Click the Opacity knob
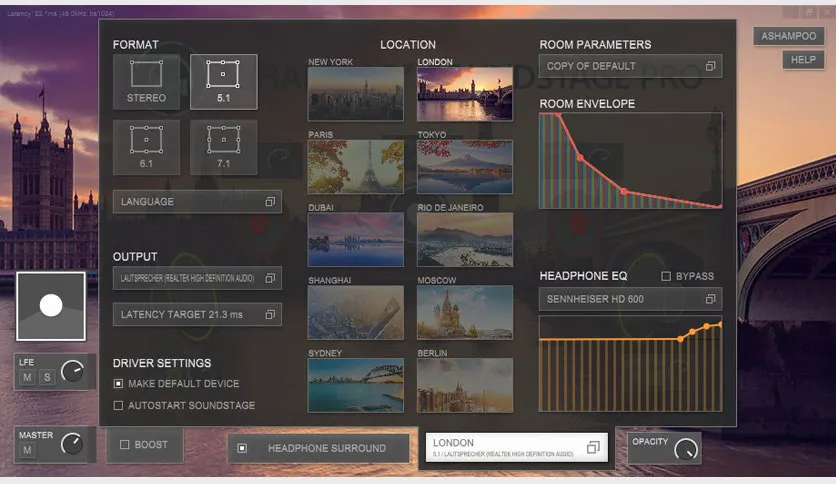The width and height of the screenshot is (836, 484). [x=686, y=449]
